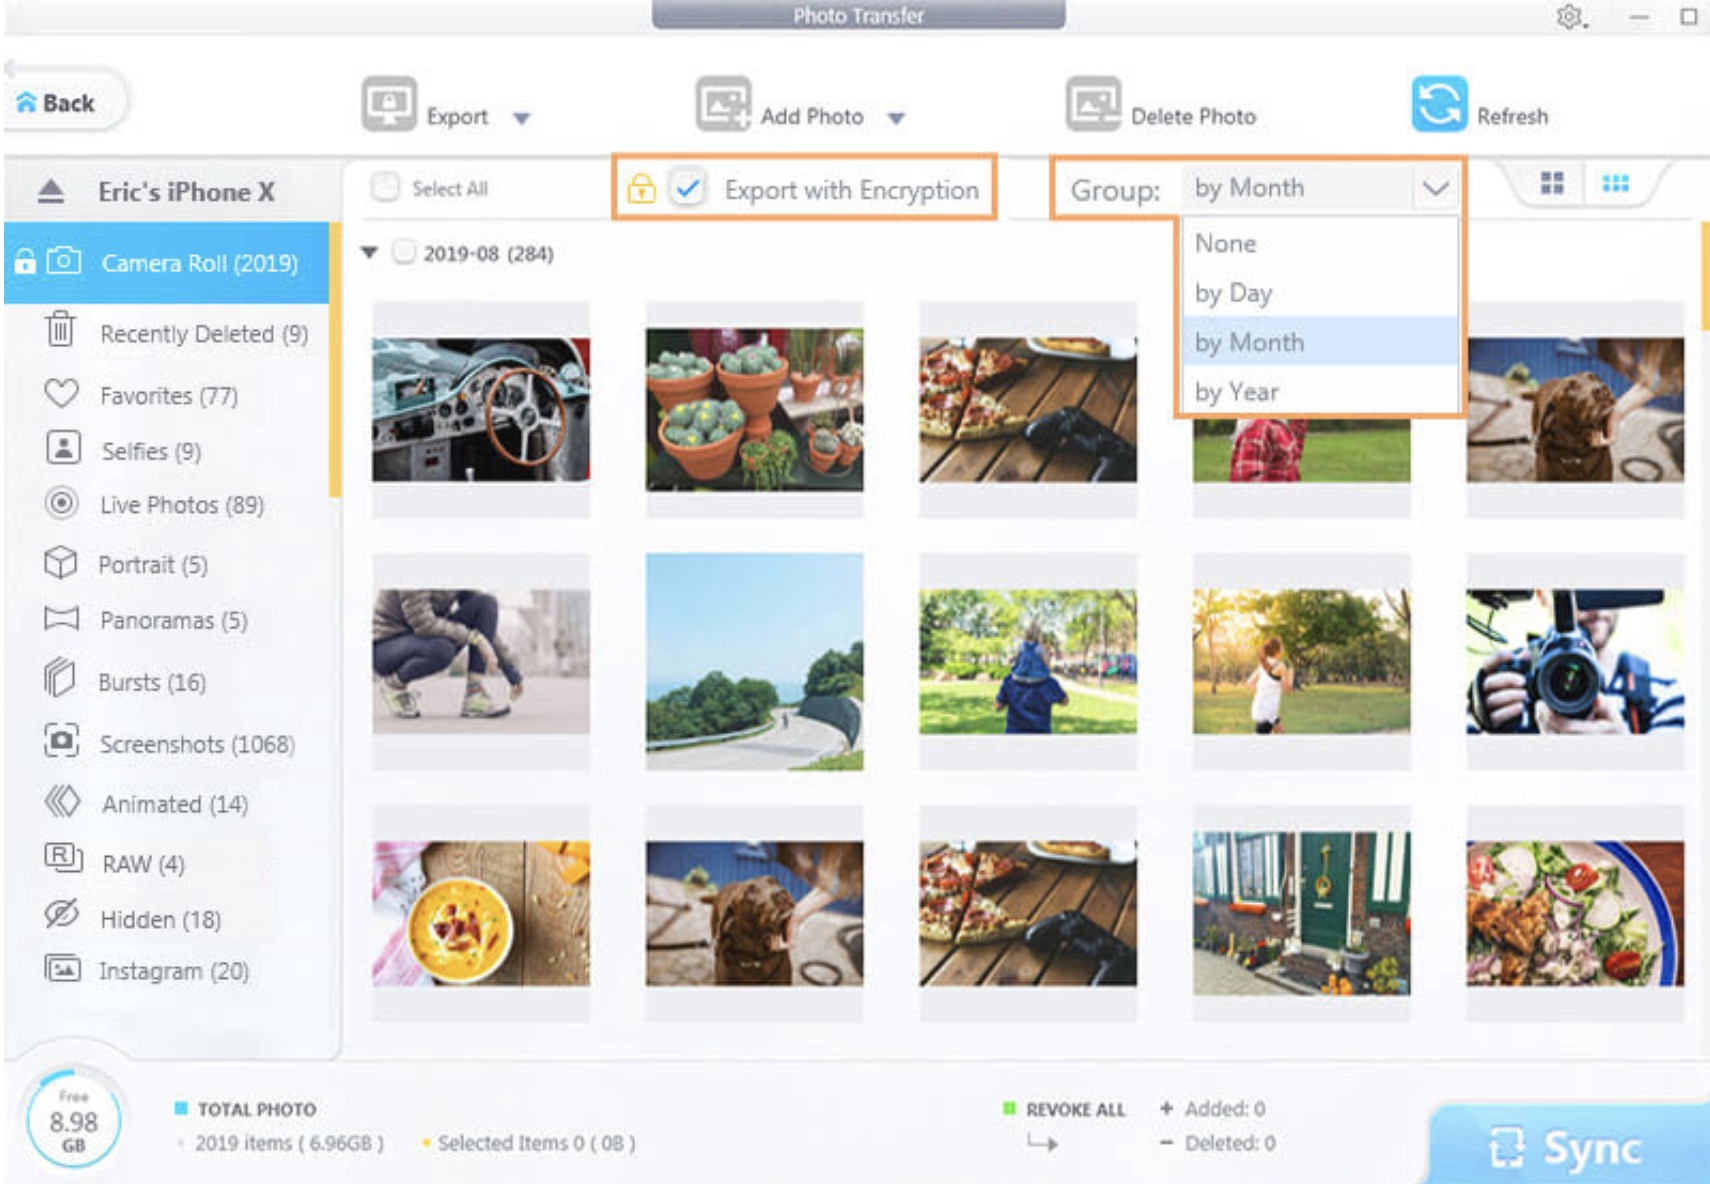
Task: Switch to small grid view
Action: click(1615, 183)
